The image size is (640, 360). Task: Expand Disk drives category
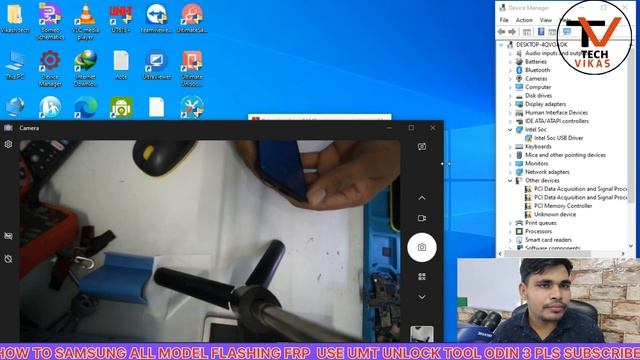tap(510, 96)
